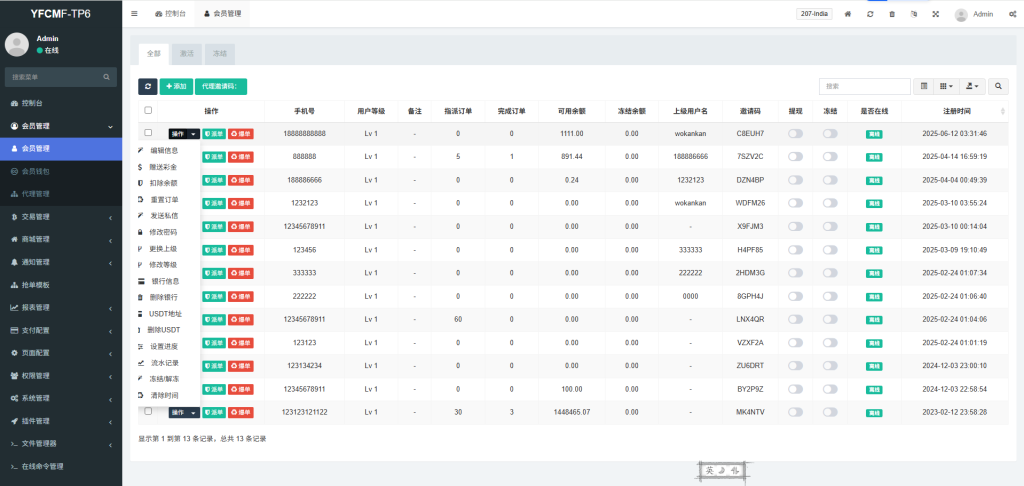This screenshot has width=1024, height=486.
Task: Click the trash icon in top bar
Action: click(891, 14)
